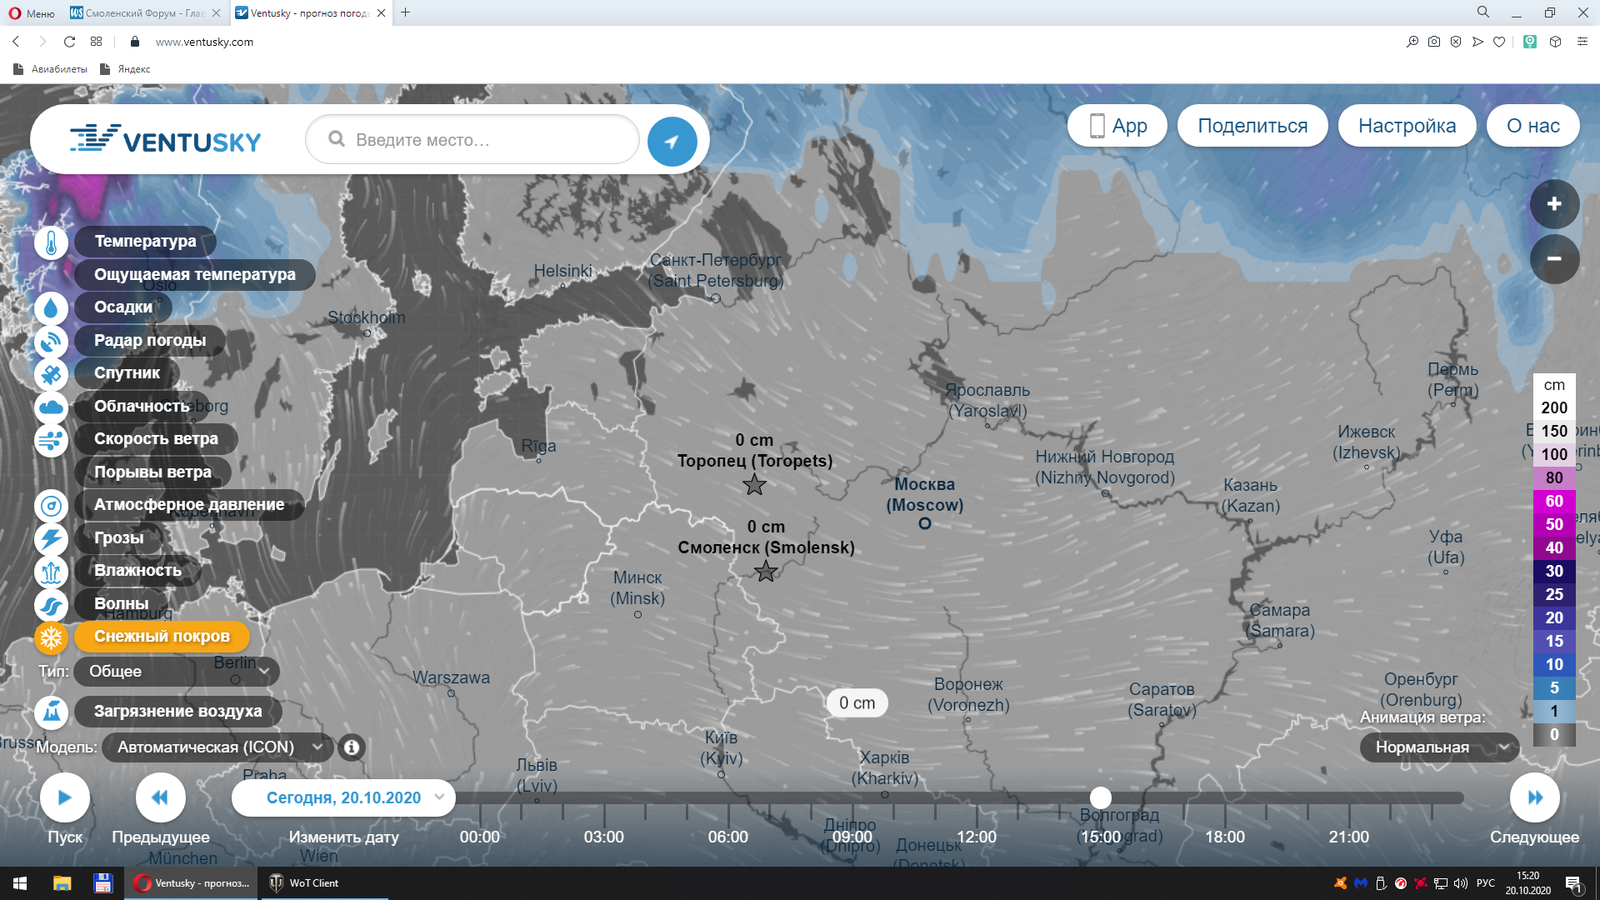The width and height of the screenshot is (1600, 900).
Task: Click the heart bookmark icon in address bar
Action: [1499, 42]
